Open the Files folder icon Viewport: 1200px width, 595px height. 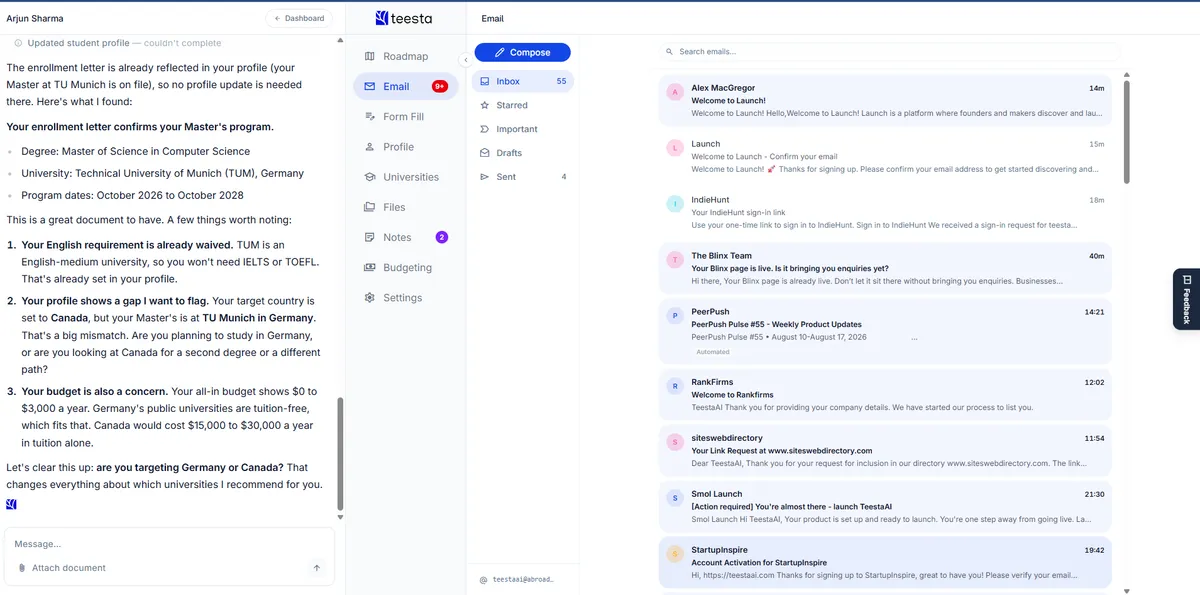point(370,207)
